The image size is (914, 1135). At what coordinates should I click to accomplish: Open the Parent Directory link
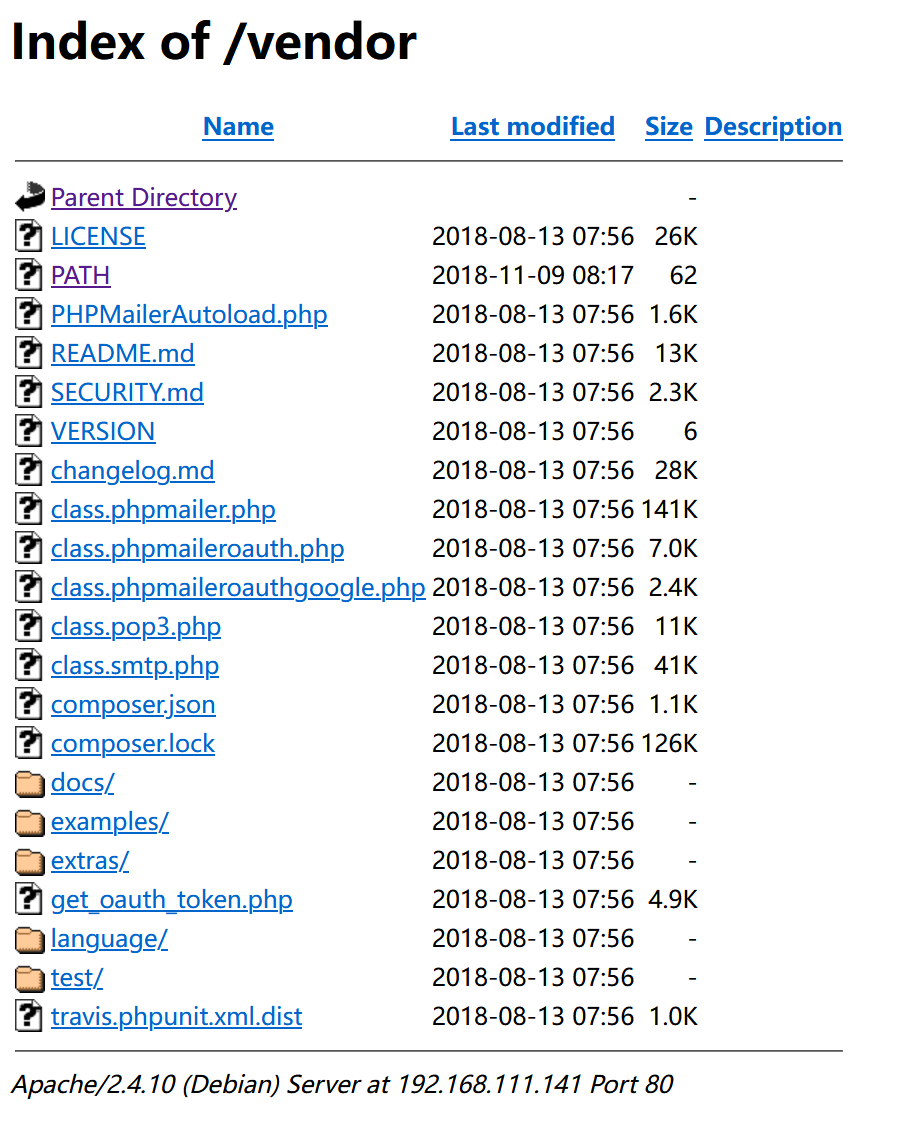144,198
